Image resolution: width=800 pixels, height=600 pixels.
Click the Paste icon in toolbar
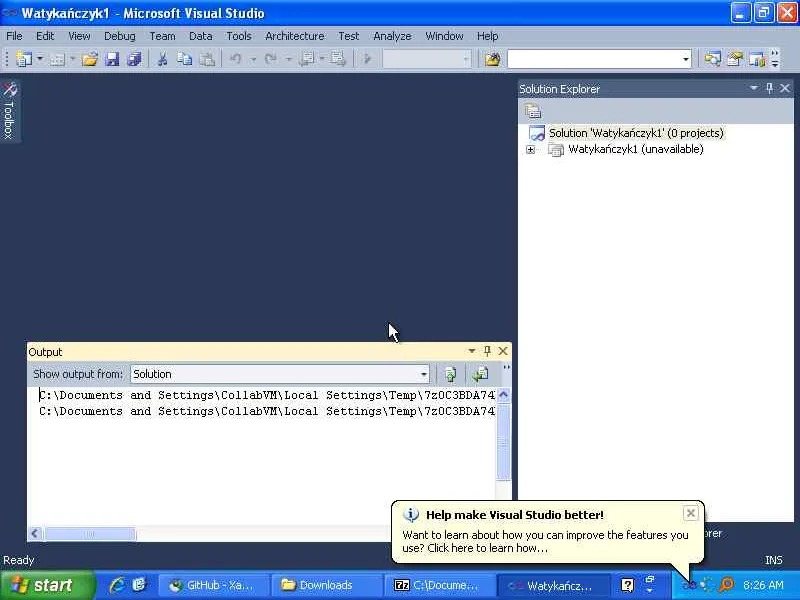coord(207,59)
